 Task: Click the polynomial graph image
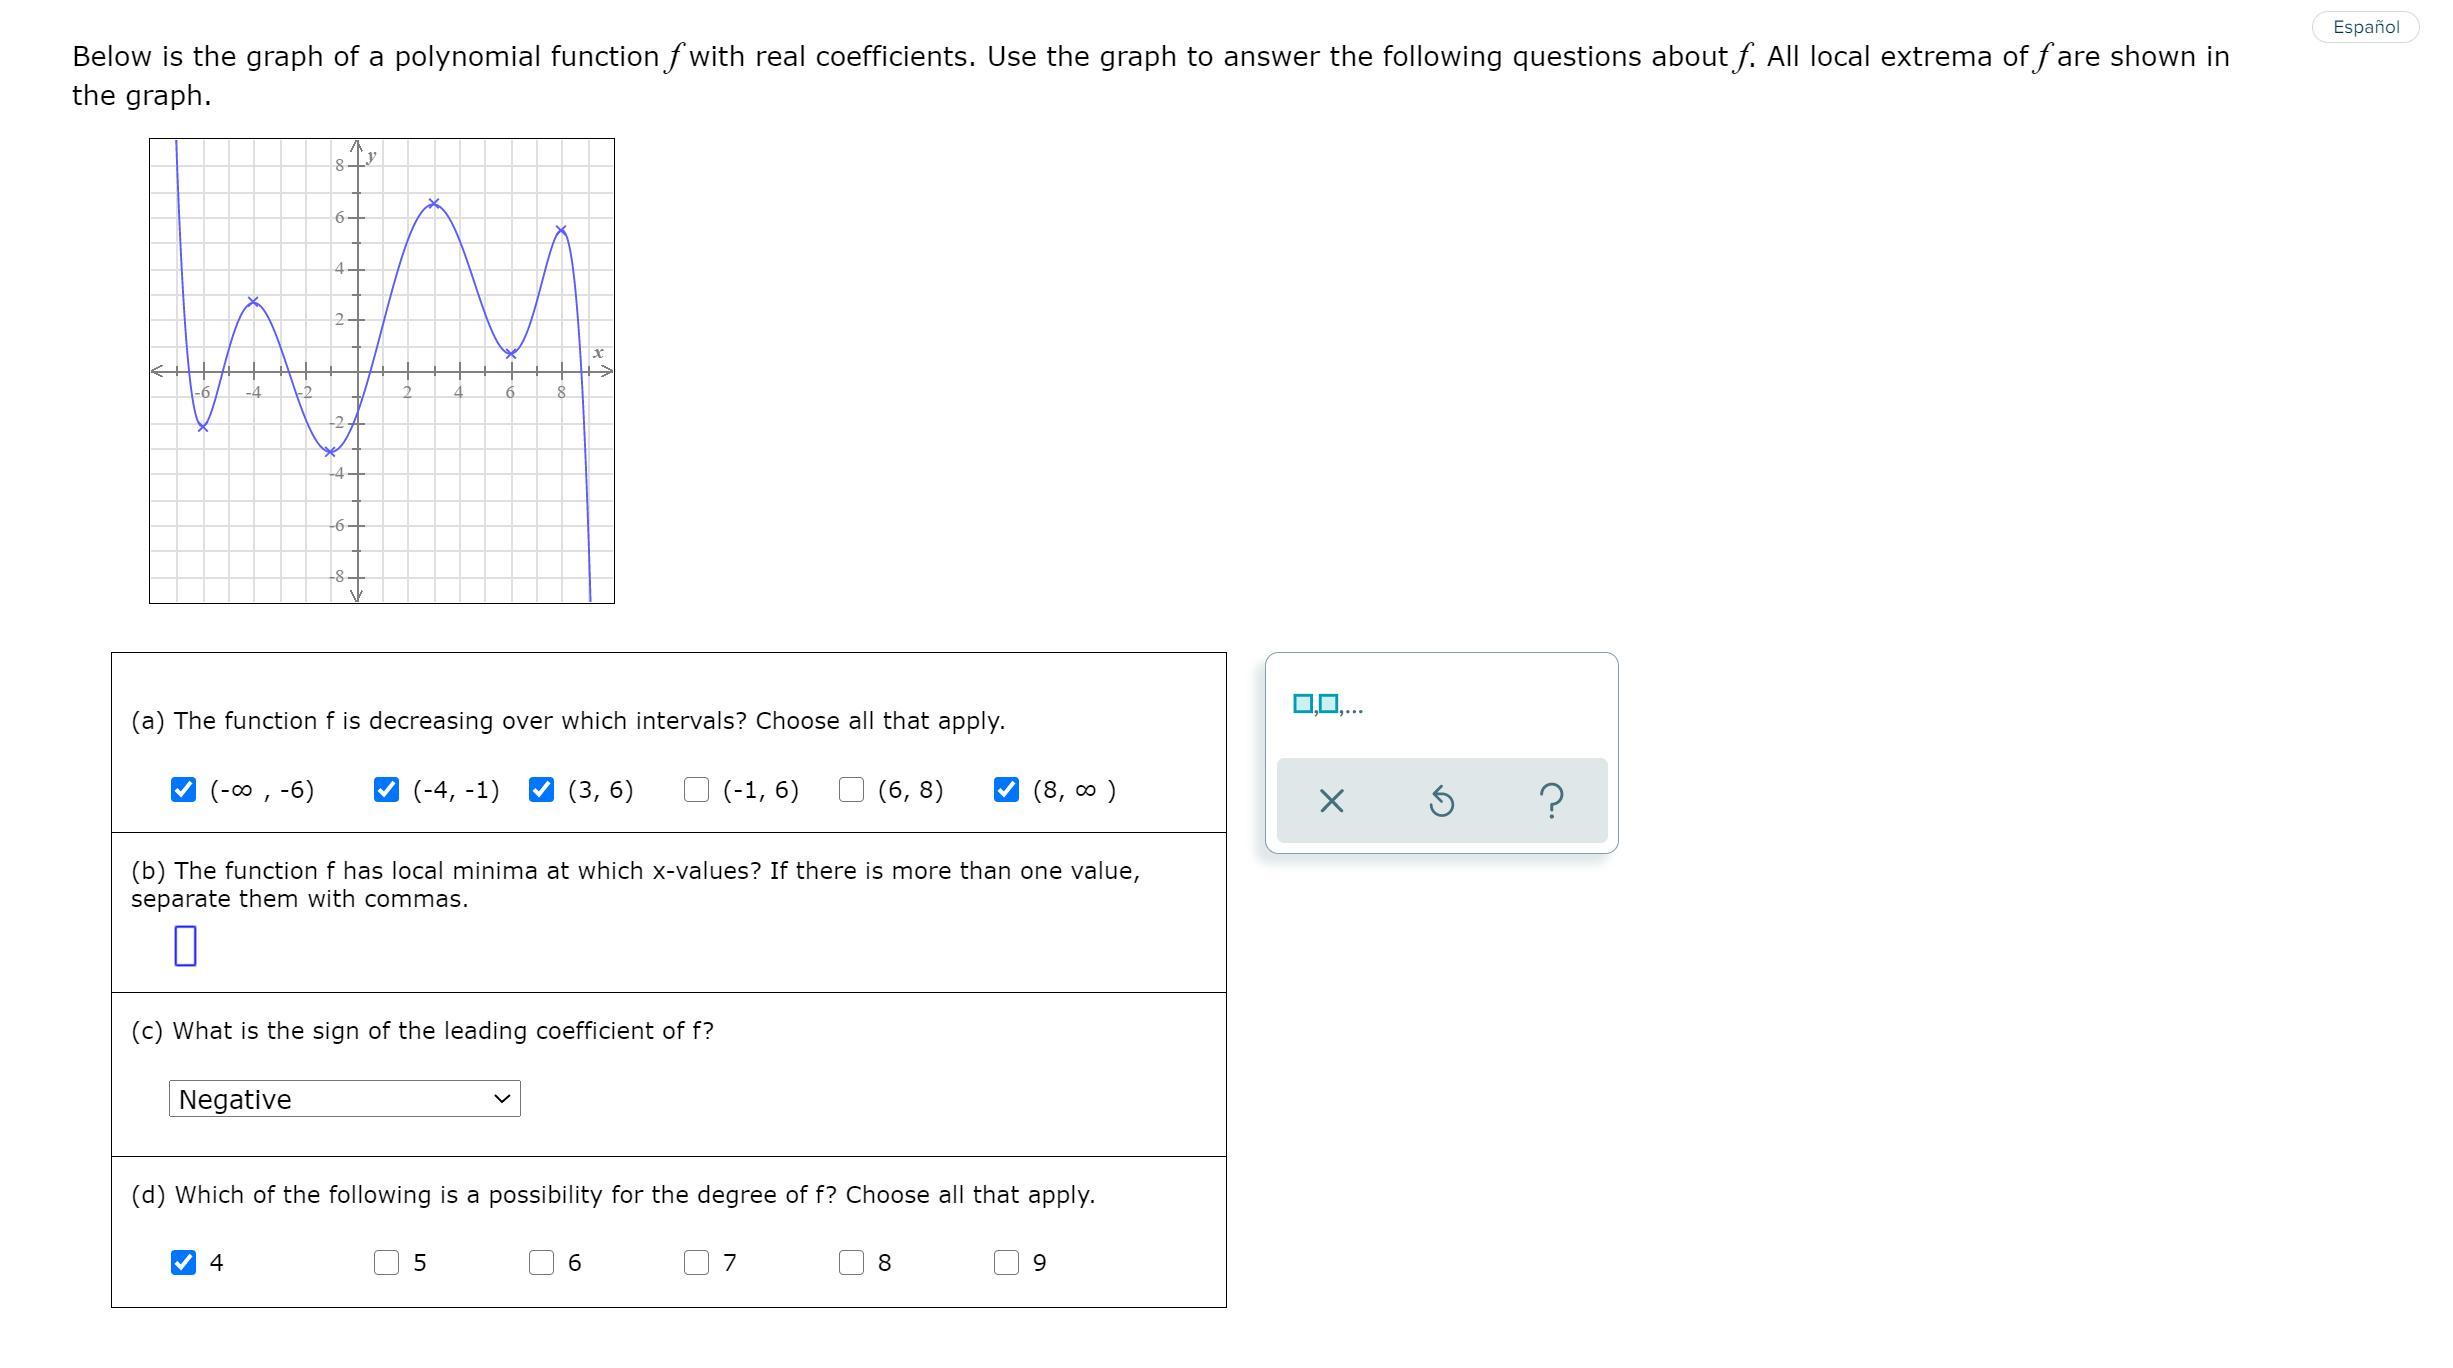click(382, 371)
